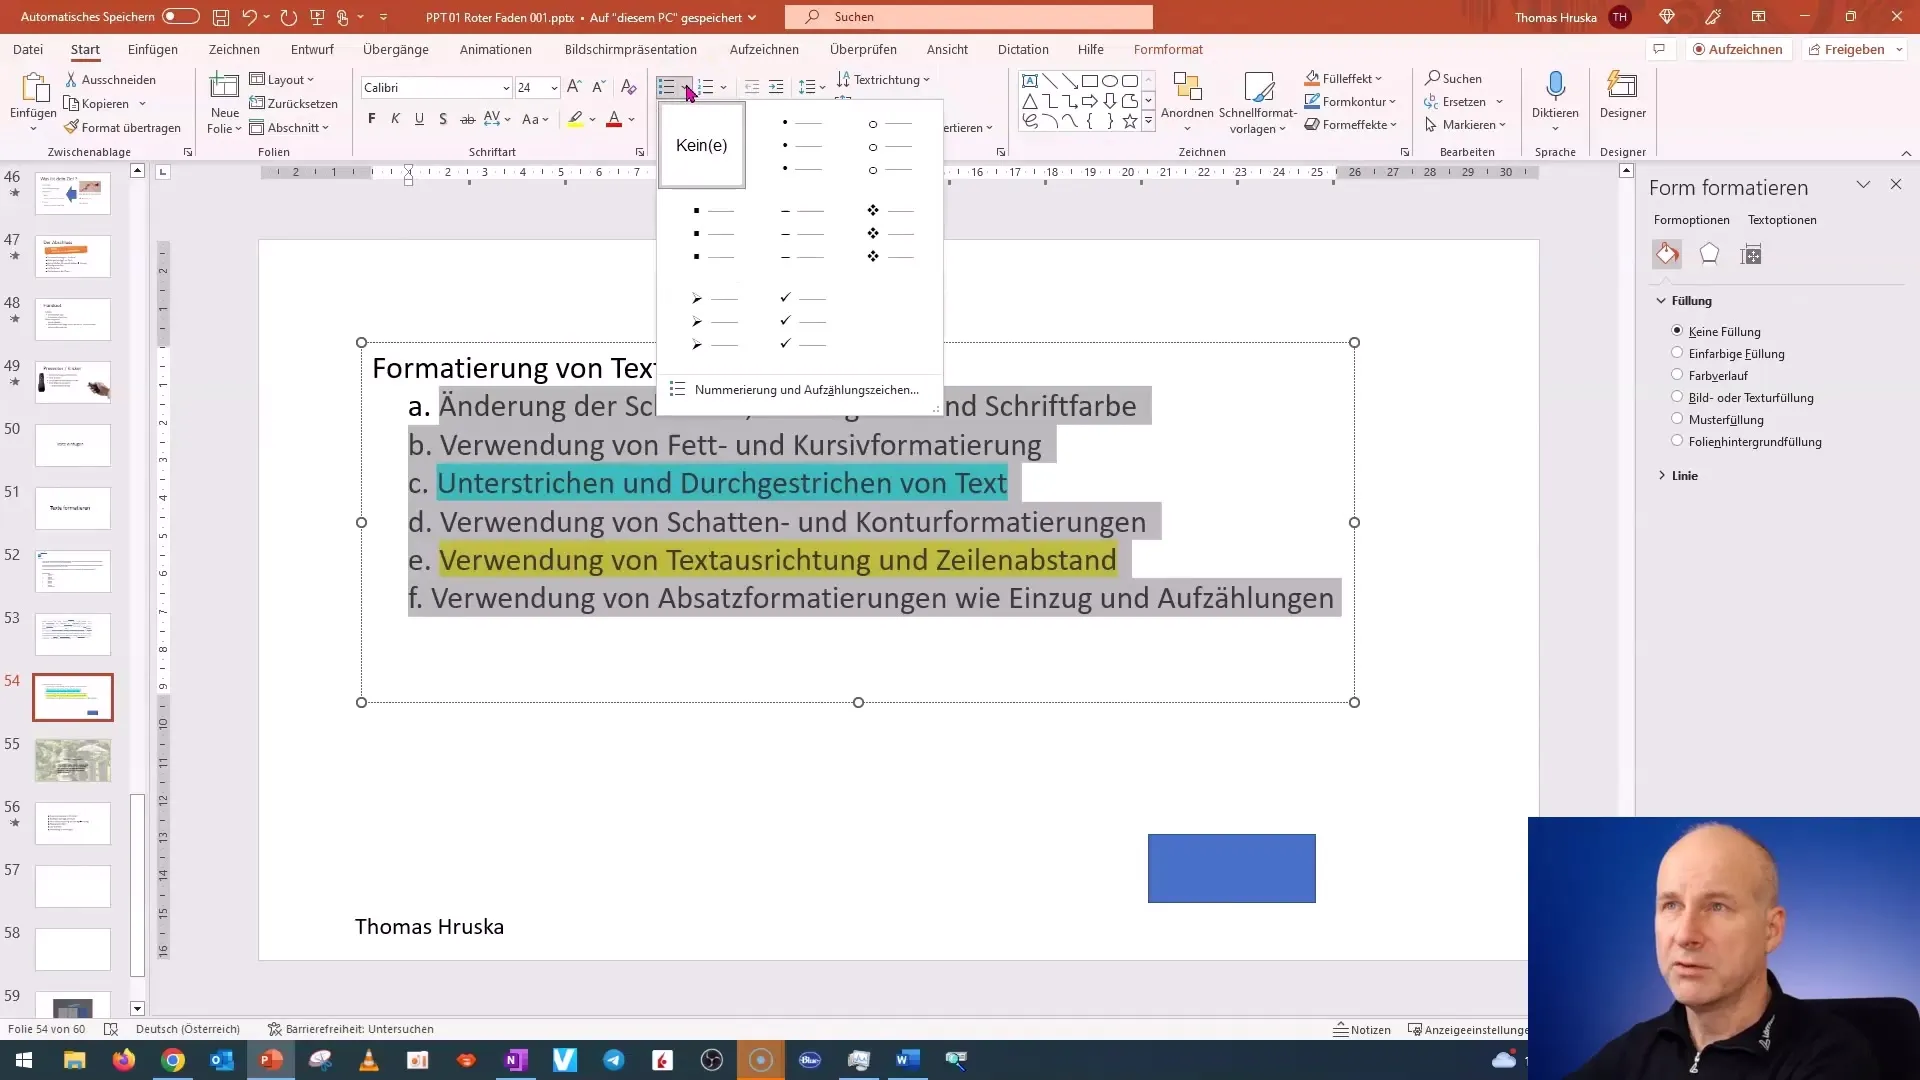Image resolution: width=1920 pixels, height=1080 pixels.
Task: Click the yellow text highlight color swatch
Action: pyautogui.click(x=575, y=119)
